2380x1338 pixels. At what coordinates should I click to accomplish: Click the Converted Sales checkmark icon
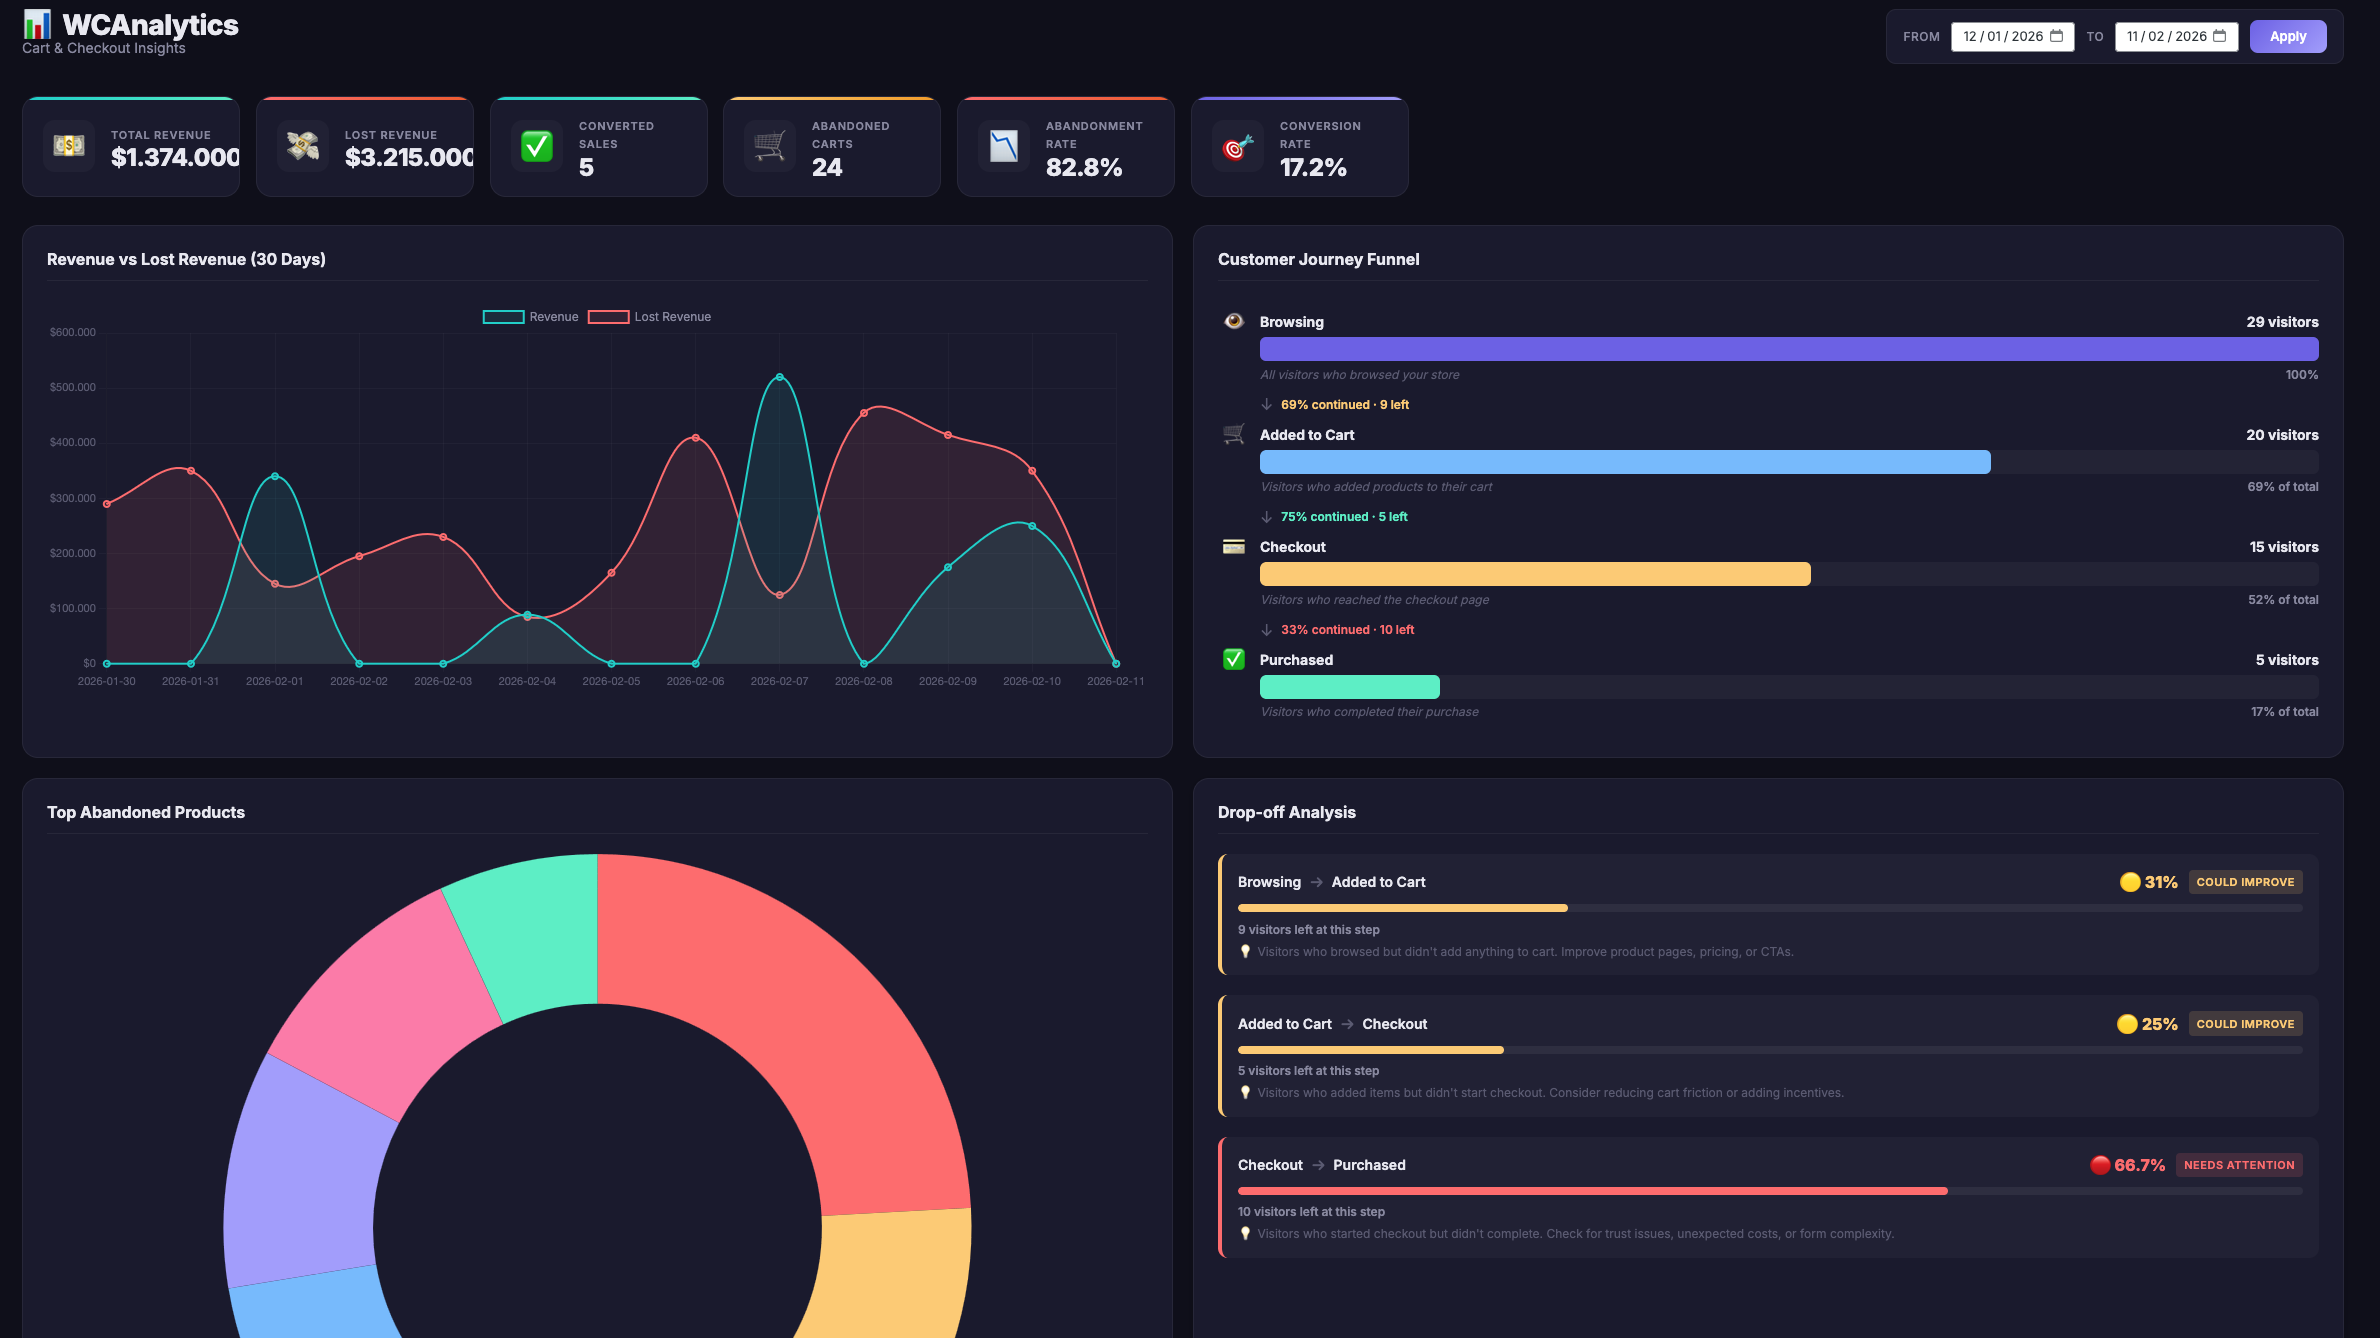click(537, 146)
